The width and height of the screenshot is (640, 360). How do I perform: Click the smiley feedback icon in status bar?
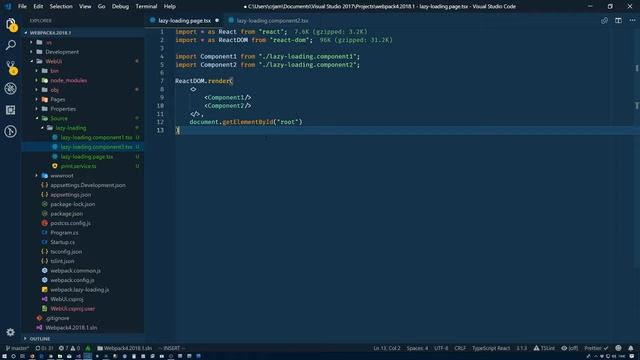pyautogui.click(x=618, y=348)
